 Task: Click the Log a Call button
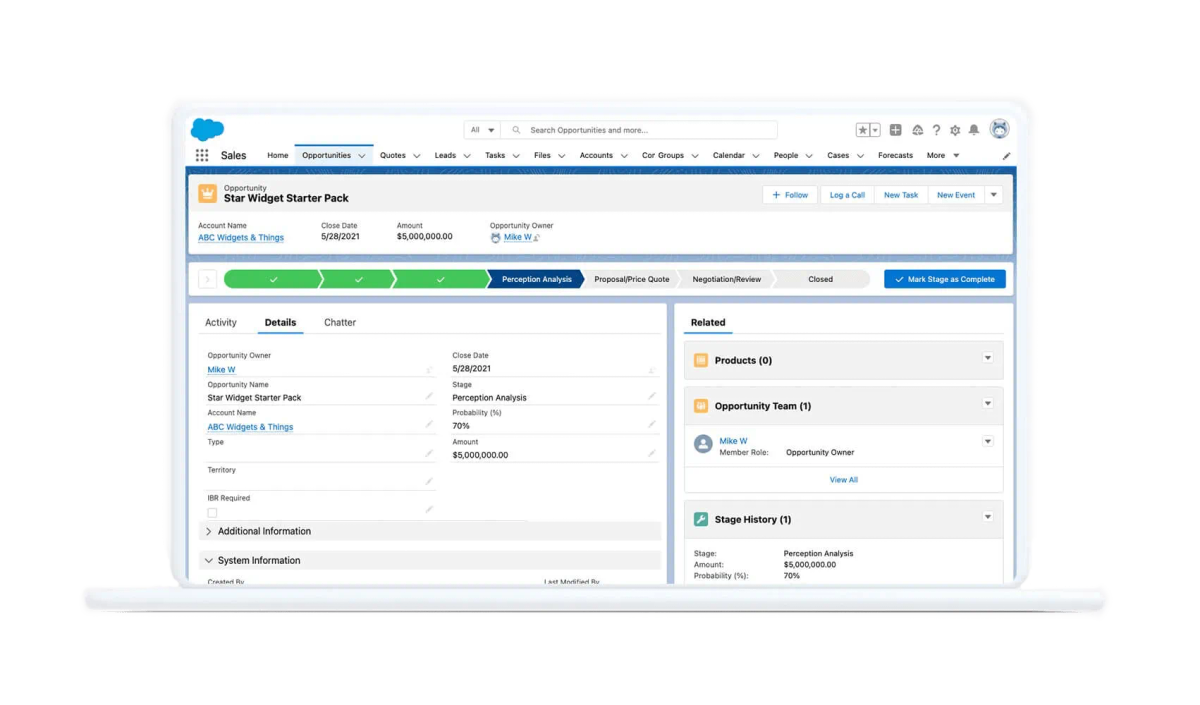[847, 195]
